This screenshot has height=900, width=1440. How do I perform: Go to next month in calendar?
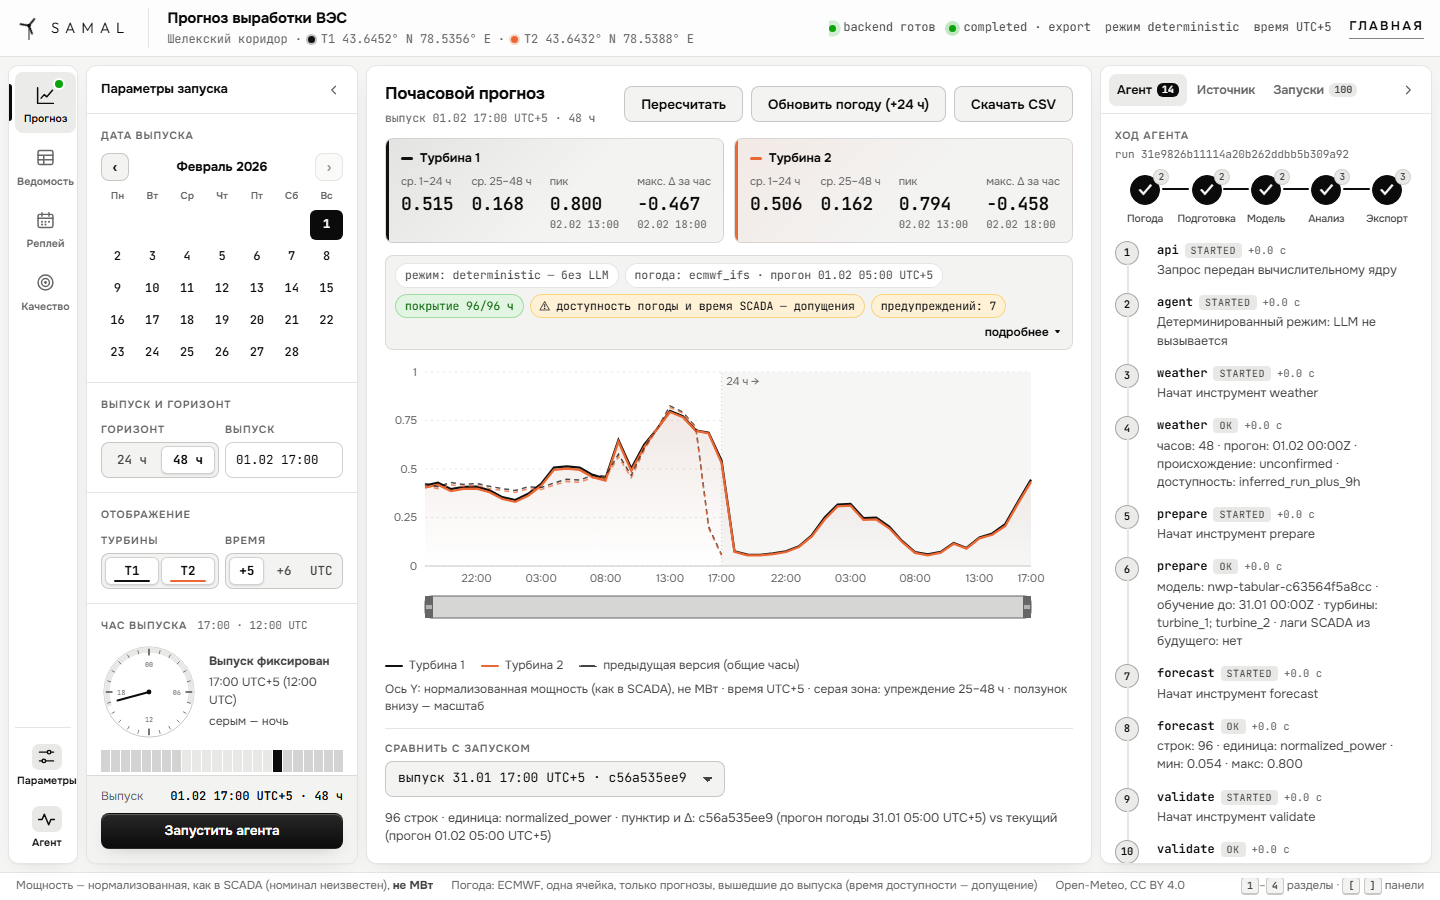[329, 167]
